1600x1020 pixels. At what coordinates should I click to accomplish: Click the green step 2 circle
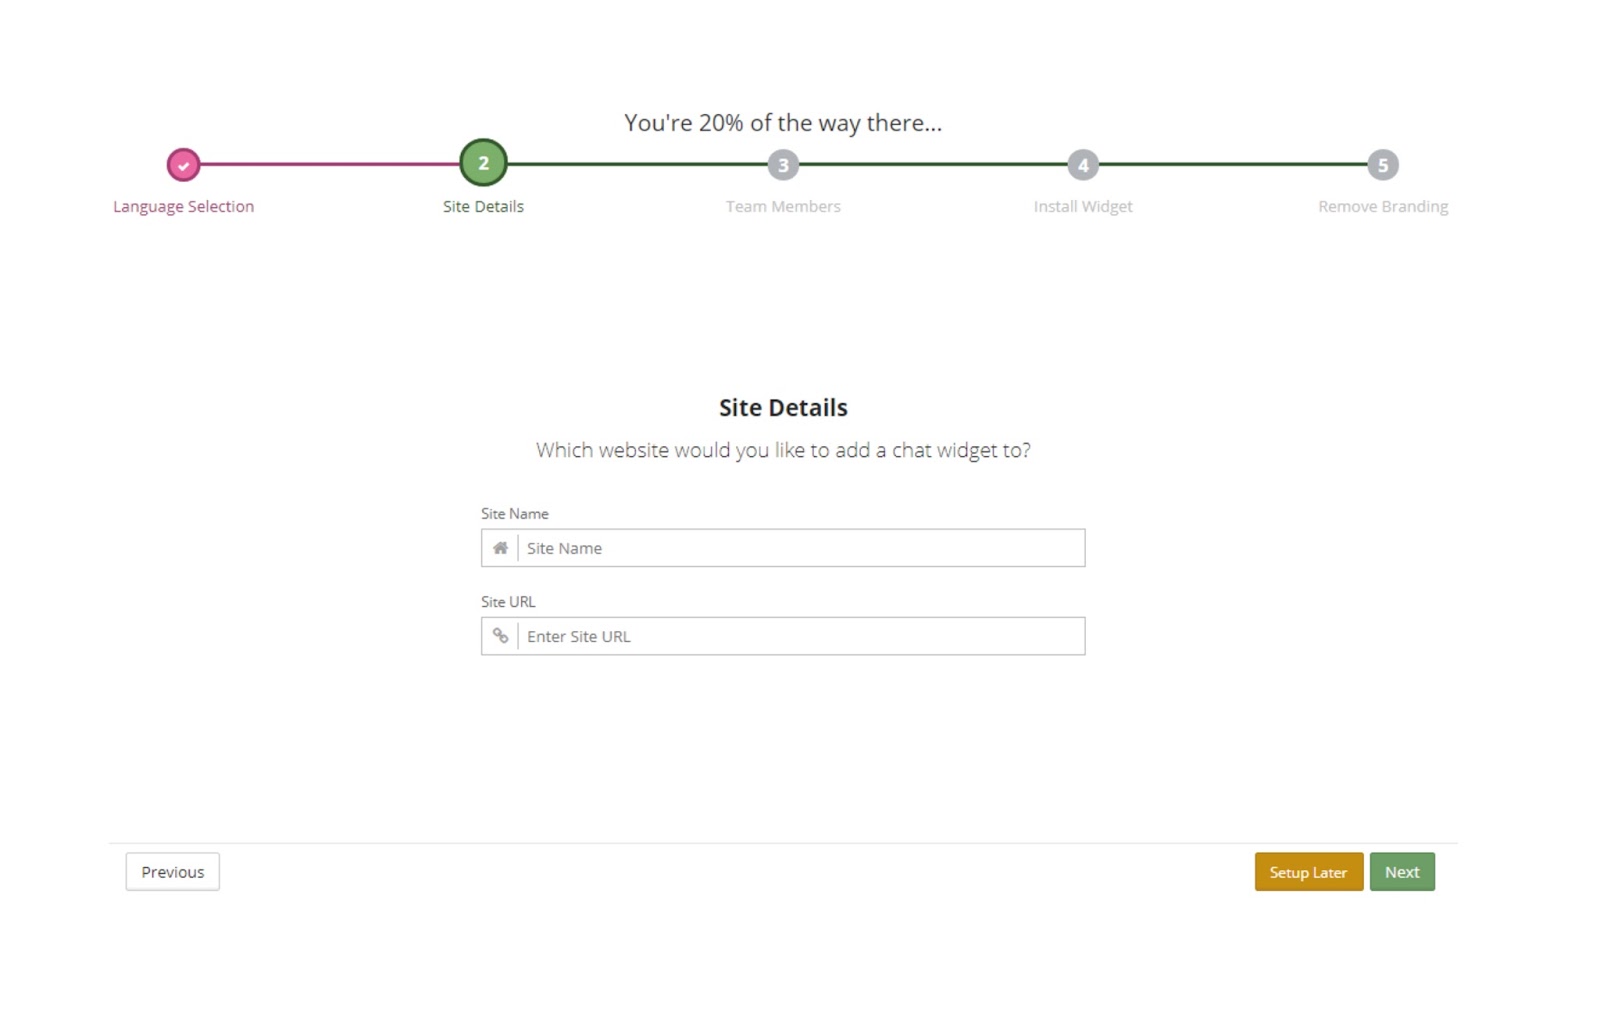tap(483, 163)
